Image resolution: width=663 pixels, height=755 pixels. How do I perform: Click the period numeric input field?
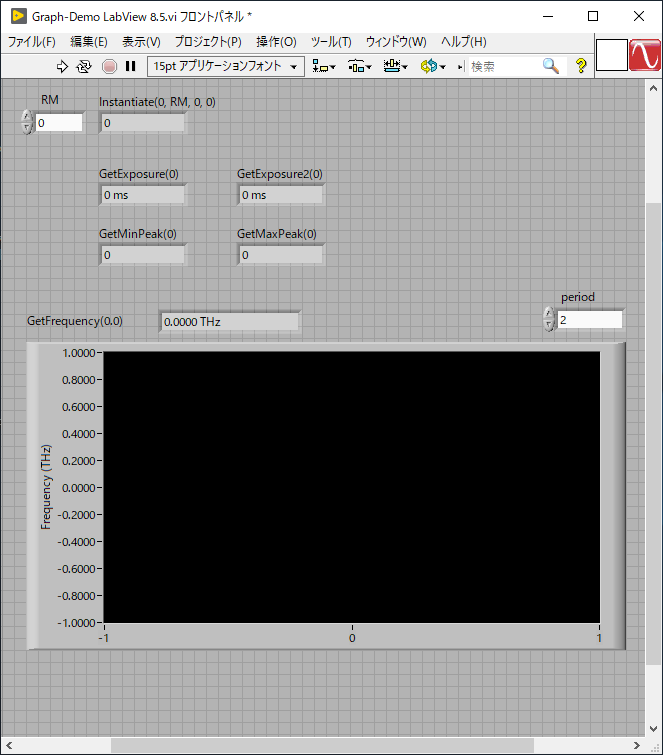coord(589,320)
